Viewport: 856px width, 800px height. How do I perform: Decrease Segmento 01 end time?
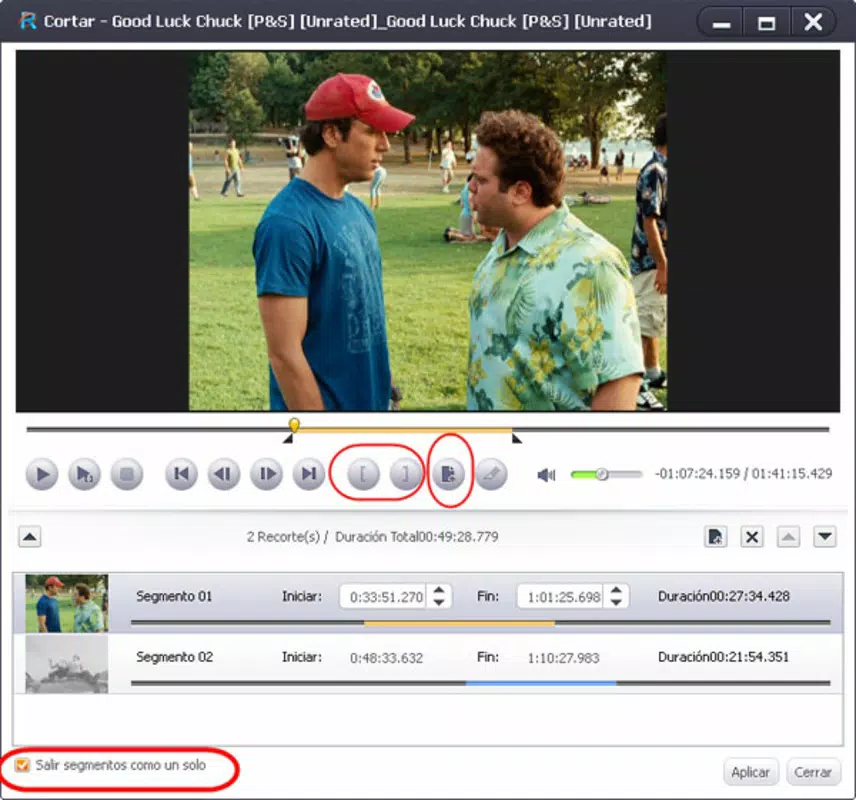tap(616, 602)
